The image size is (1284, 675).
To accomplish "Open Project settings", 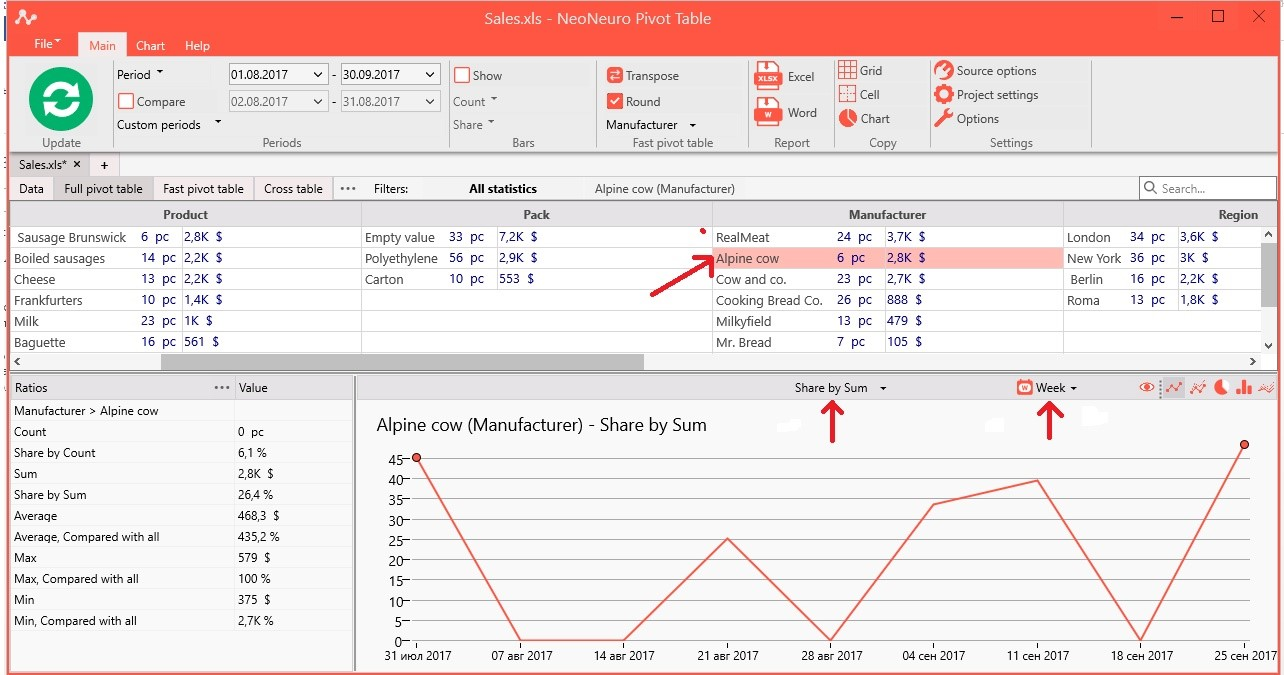I will tap(986, 95).
